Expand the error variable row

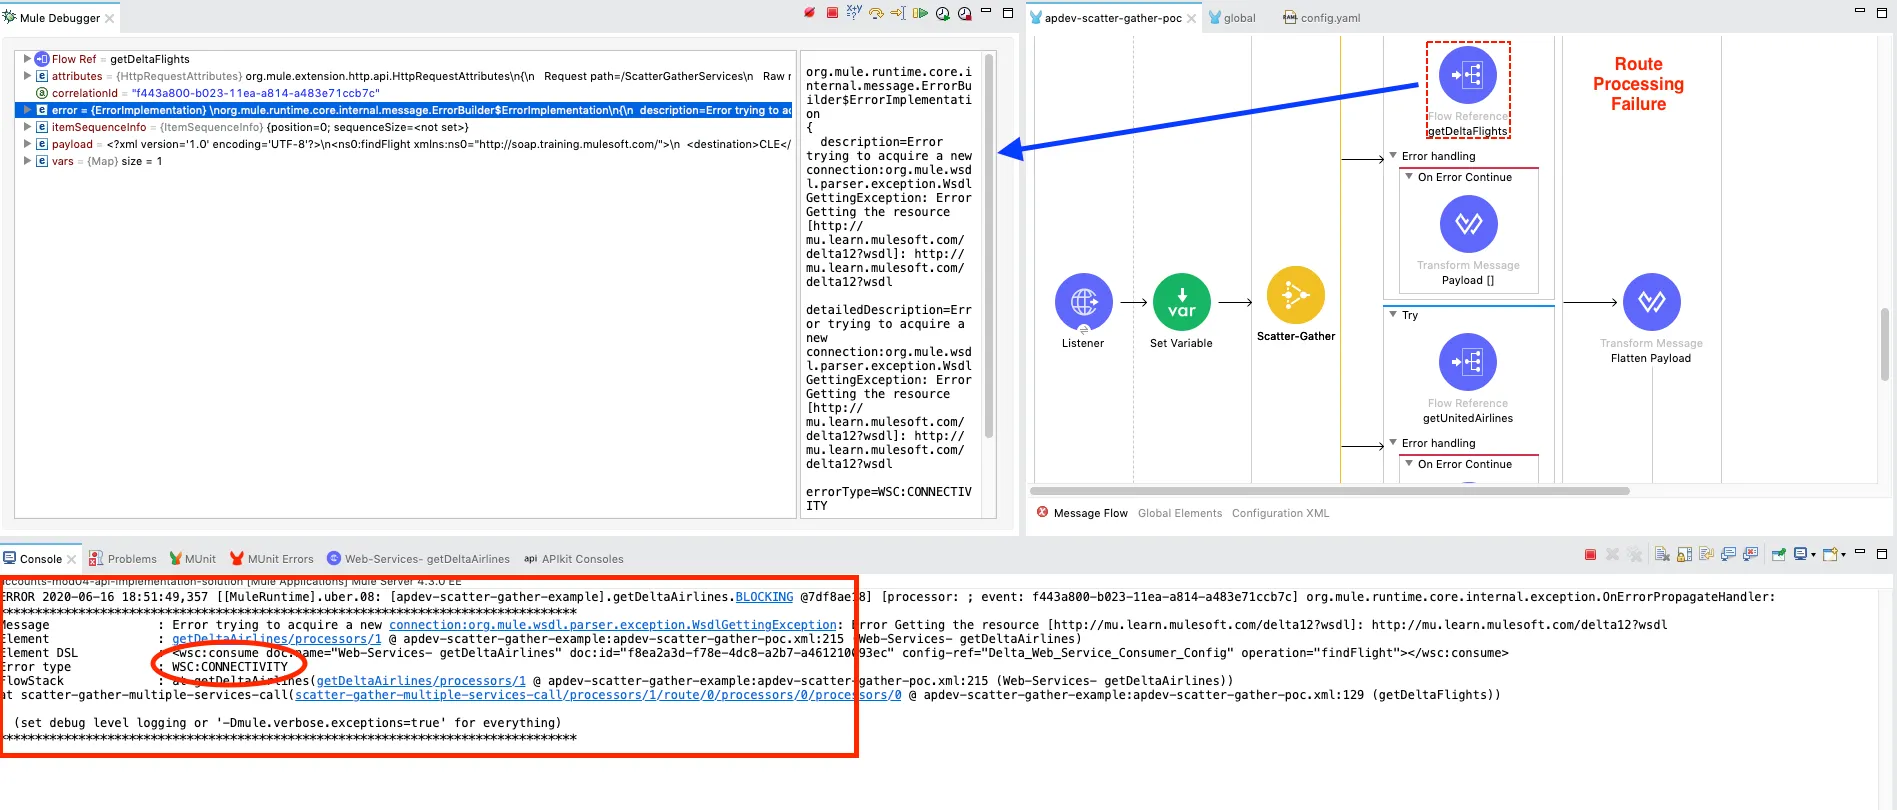point(27,110)
